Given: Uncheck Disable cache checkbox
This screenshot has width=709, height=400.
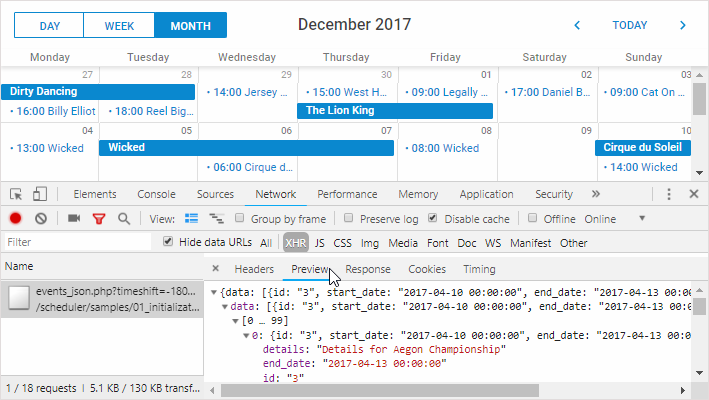Looking at the screenshot, I should click(432, 218).
